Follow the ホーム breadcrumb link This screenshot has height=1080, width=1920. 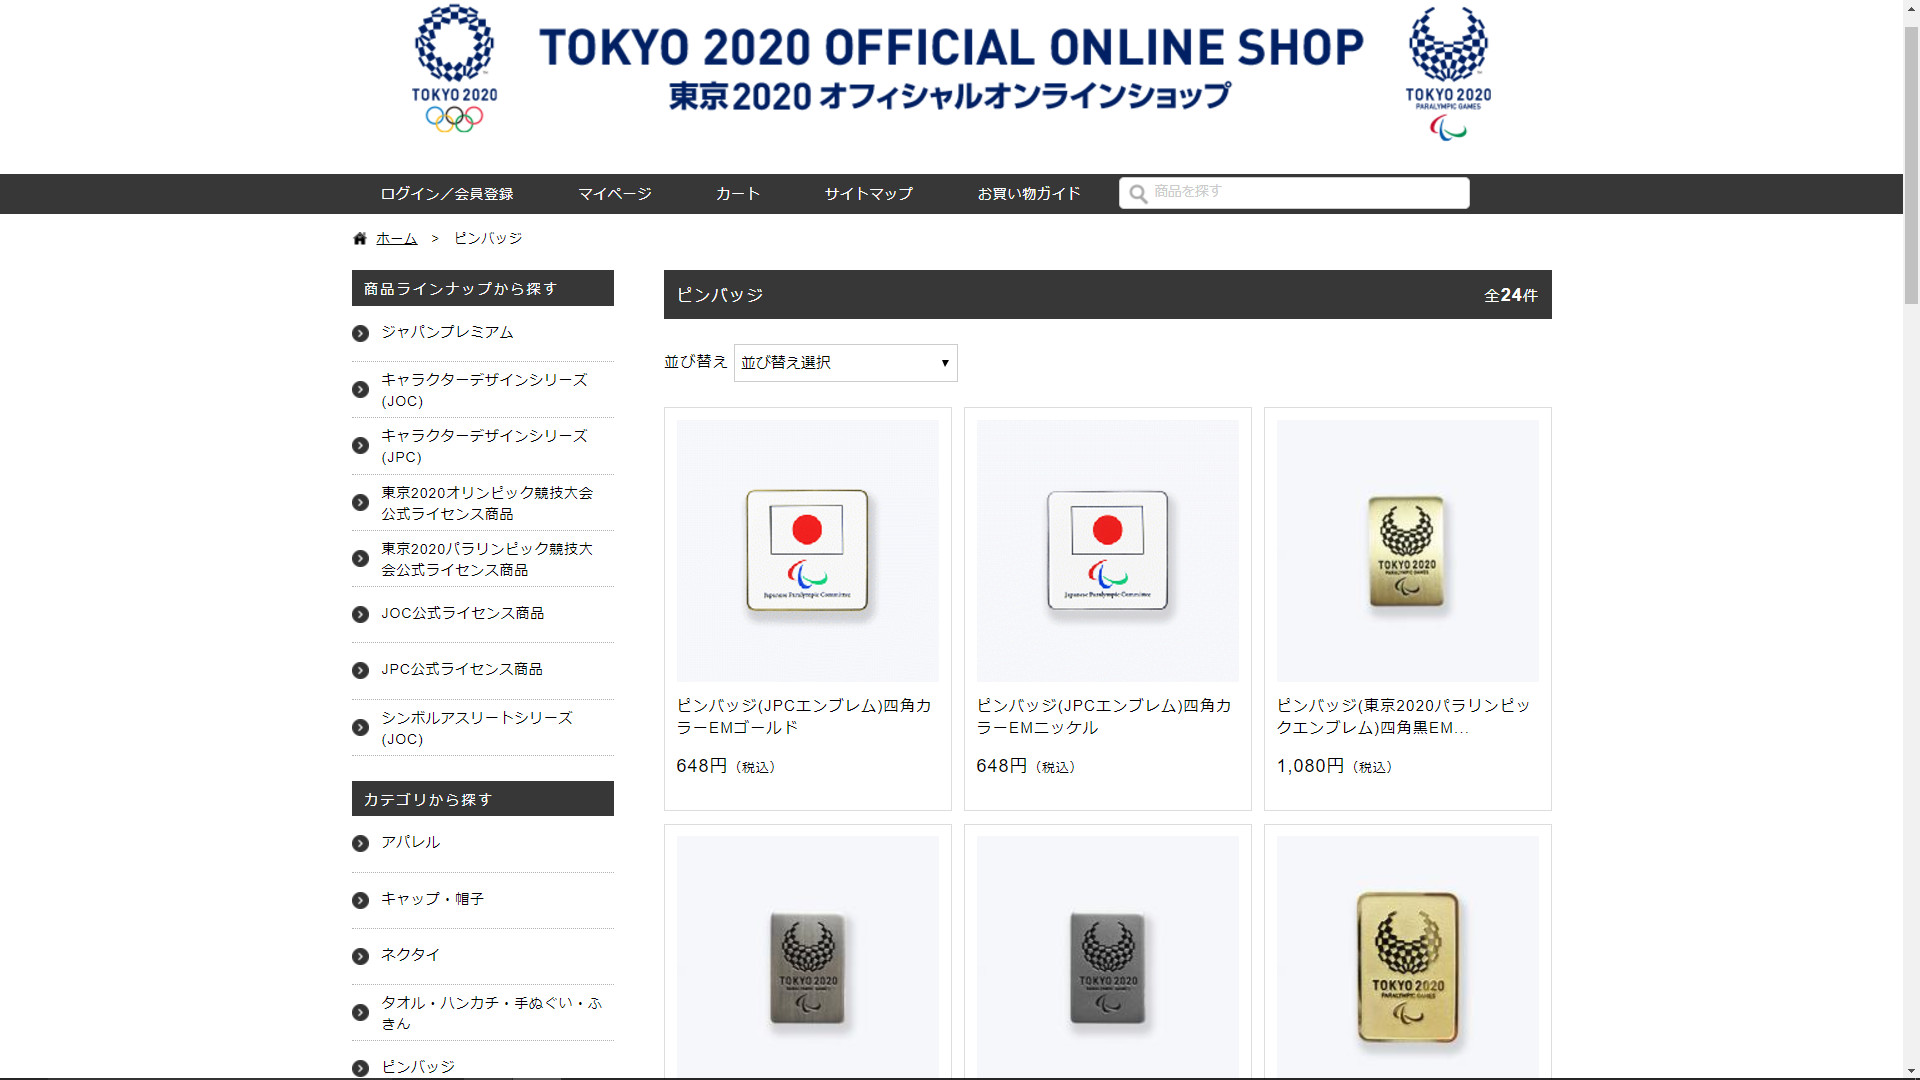396,239
